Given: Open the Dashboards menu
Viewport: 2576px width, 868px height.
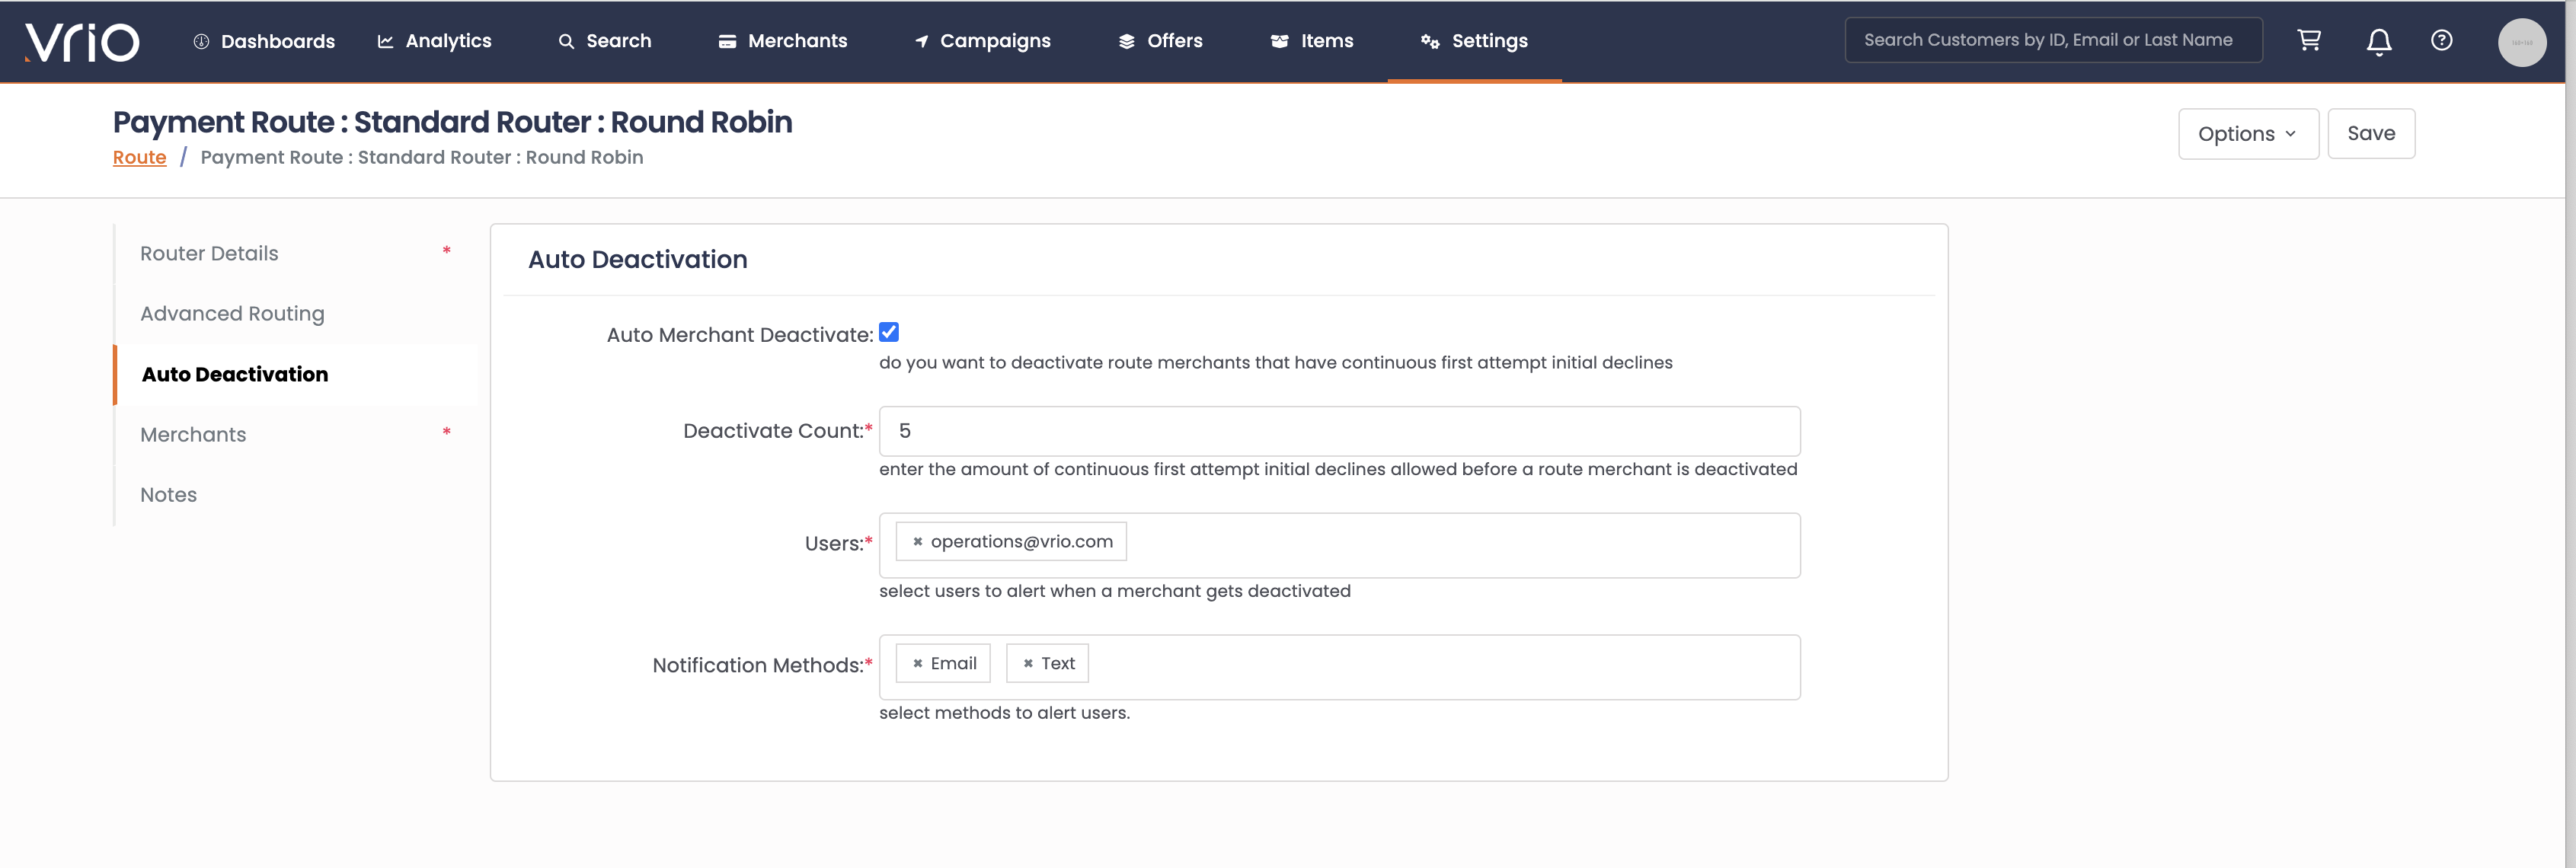Looking at the screenshot, I should point(264,41).
